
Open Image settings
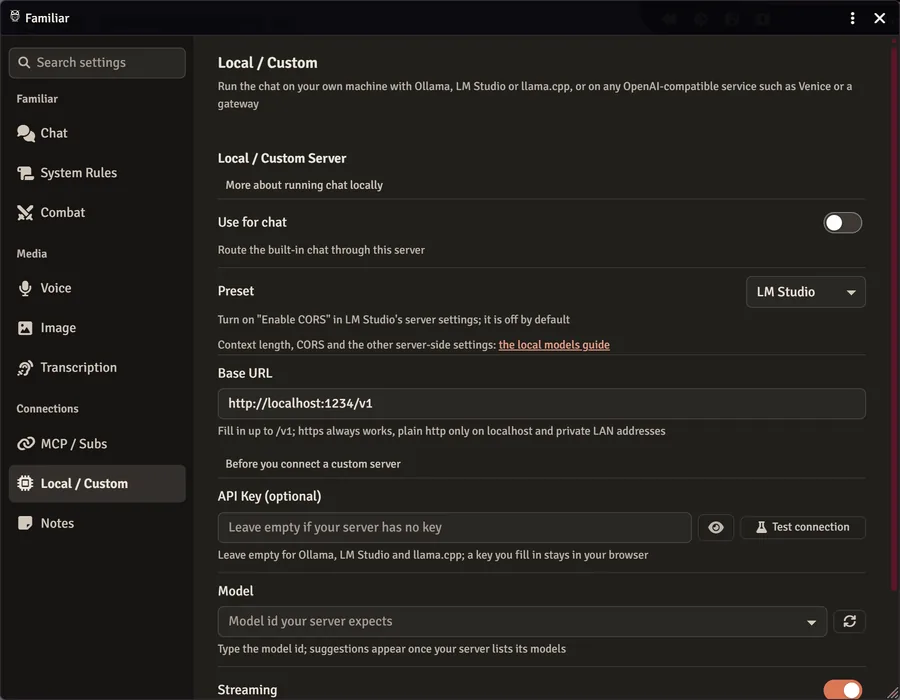(x=97, y=328)
